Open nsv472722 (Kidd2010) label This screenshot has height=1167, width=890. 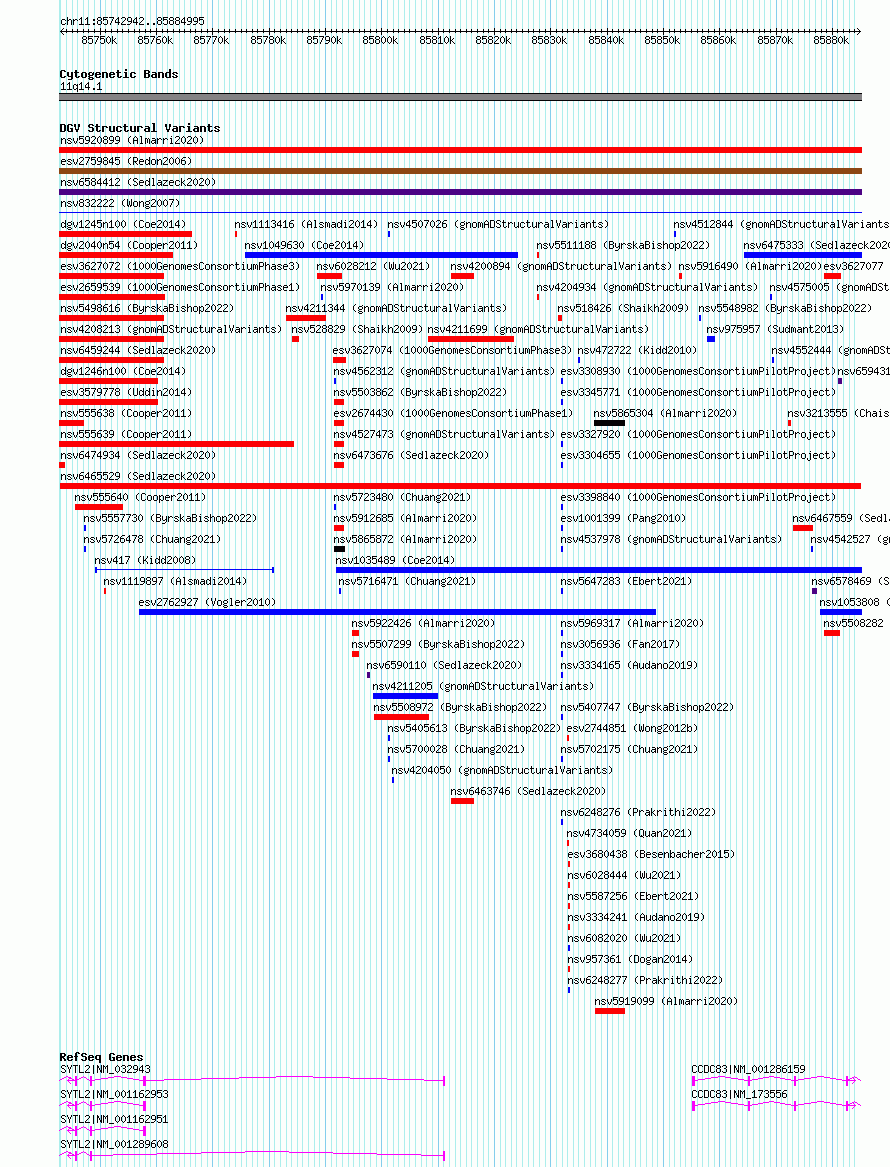[x=637, y=350]
